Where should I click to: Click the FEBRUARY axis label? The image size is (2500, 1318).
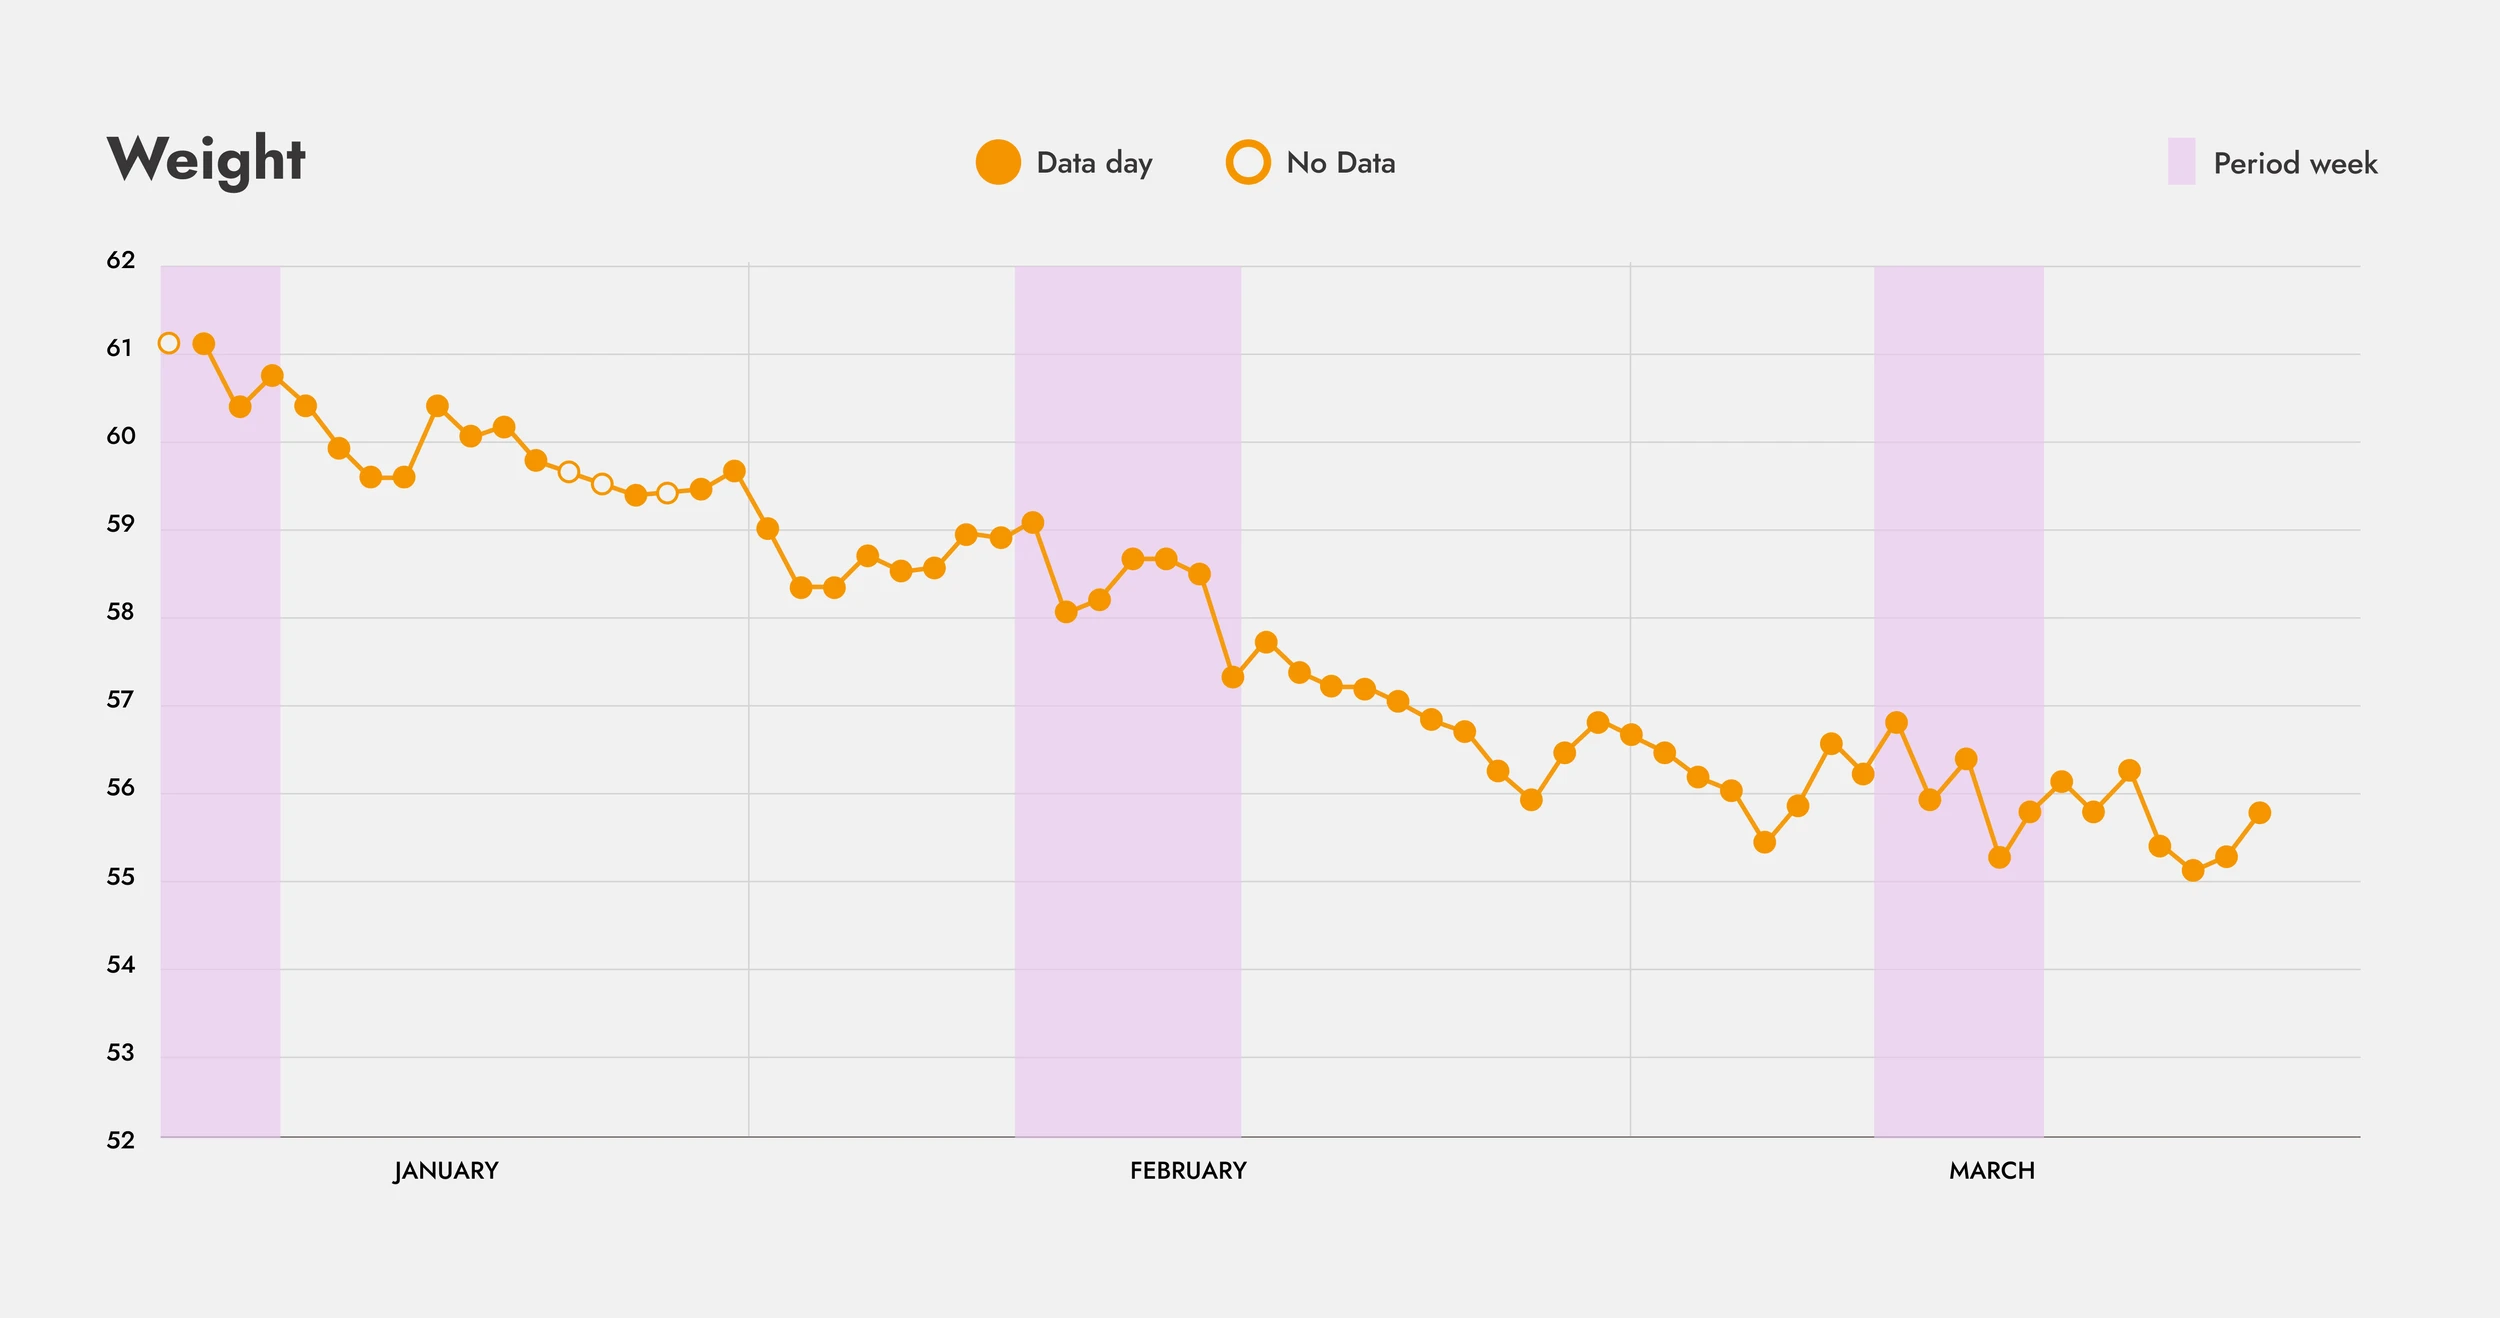click(1188, 1171)
